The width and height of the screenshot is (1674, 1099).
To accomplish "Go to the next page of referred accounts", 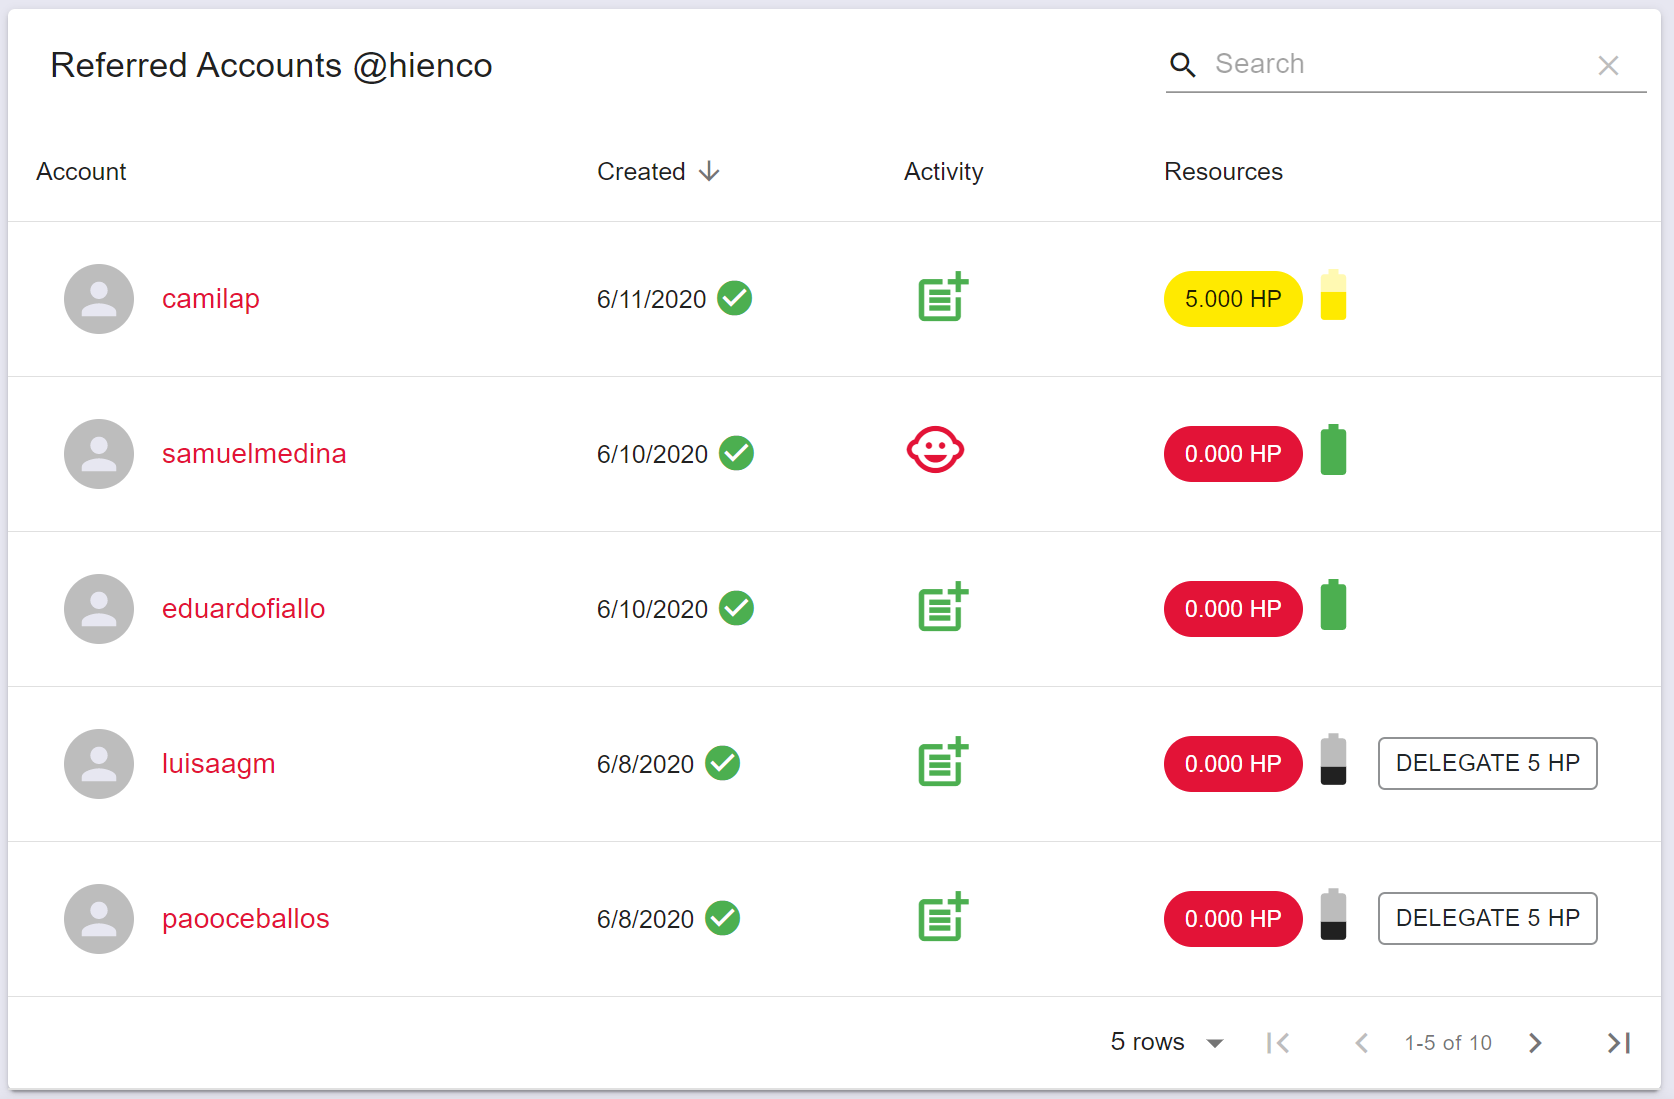I will [1535, 1043].
